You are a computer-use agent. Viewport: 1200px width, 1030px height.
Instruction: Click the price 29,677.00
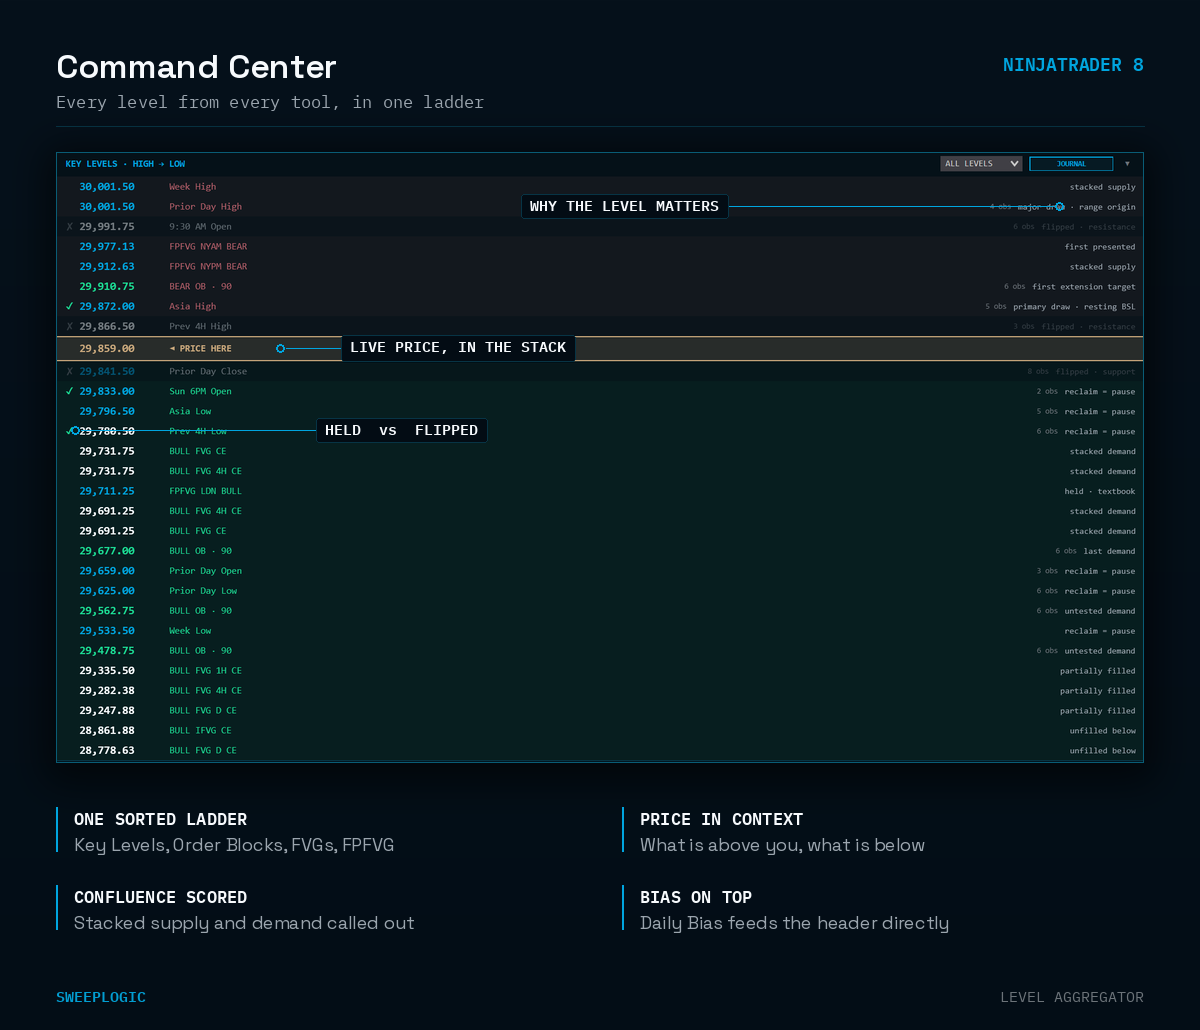click(x=107, y=551)
